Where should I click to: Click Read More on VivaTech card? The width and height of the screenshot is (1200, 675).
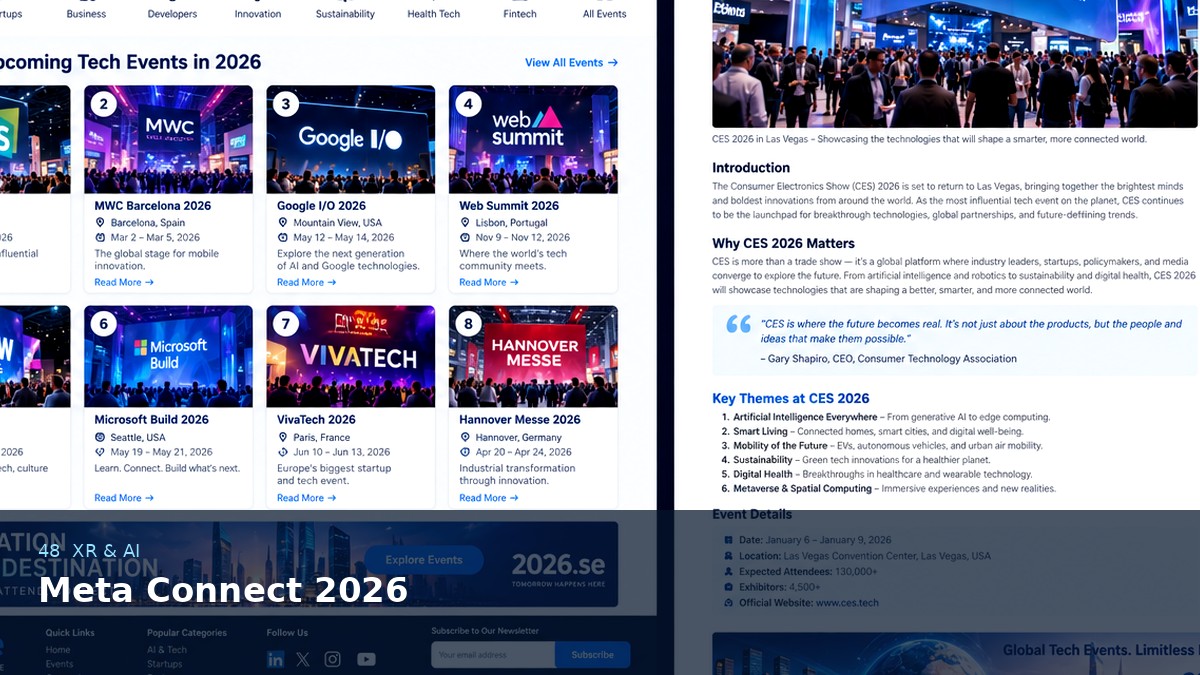[x=307, y=497]
